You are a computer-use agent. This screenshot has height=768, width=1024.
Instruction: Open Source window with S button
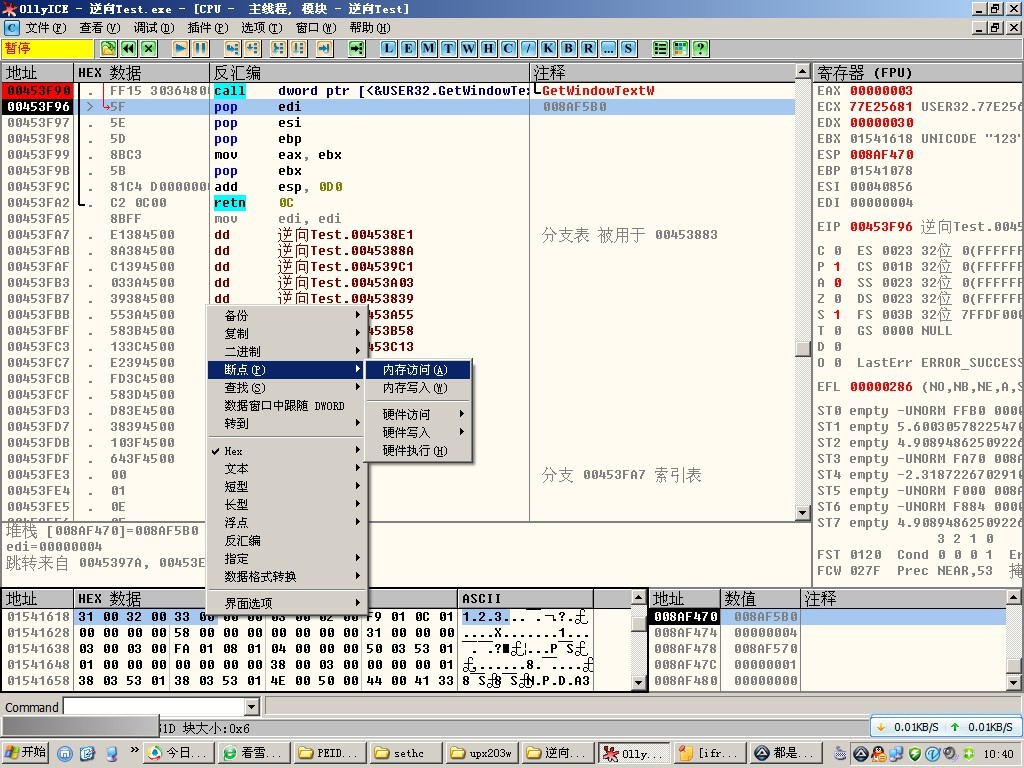coord(628,48)
